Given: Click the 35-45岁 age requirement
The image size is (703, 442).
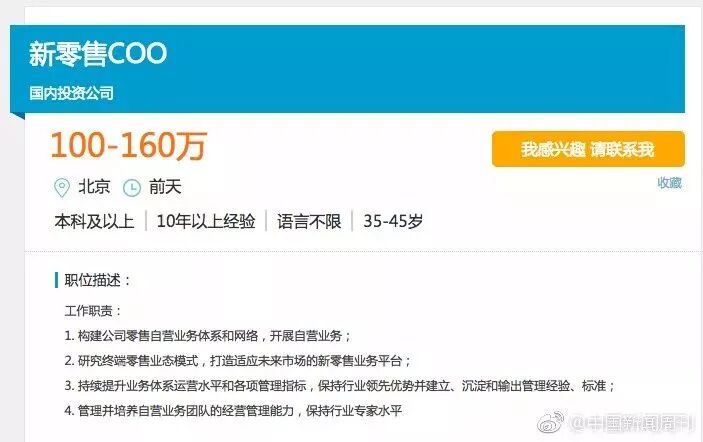Looking at the screenshot, I should point(393,221).
